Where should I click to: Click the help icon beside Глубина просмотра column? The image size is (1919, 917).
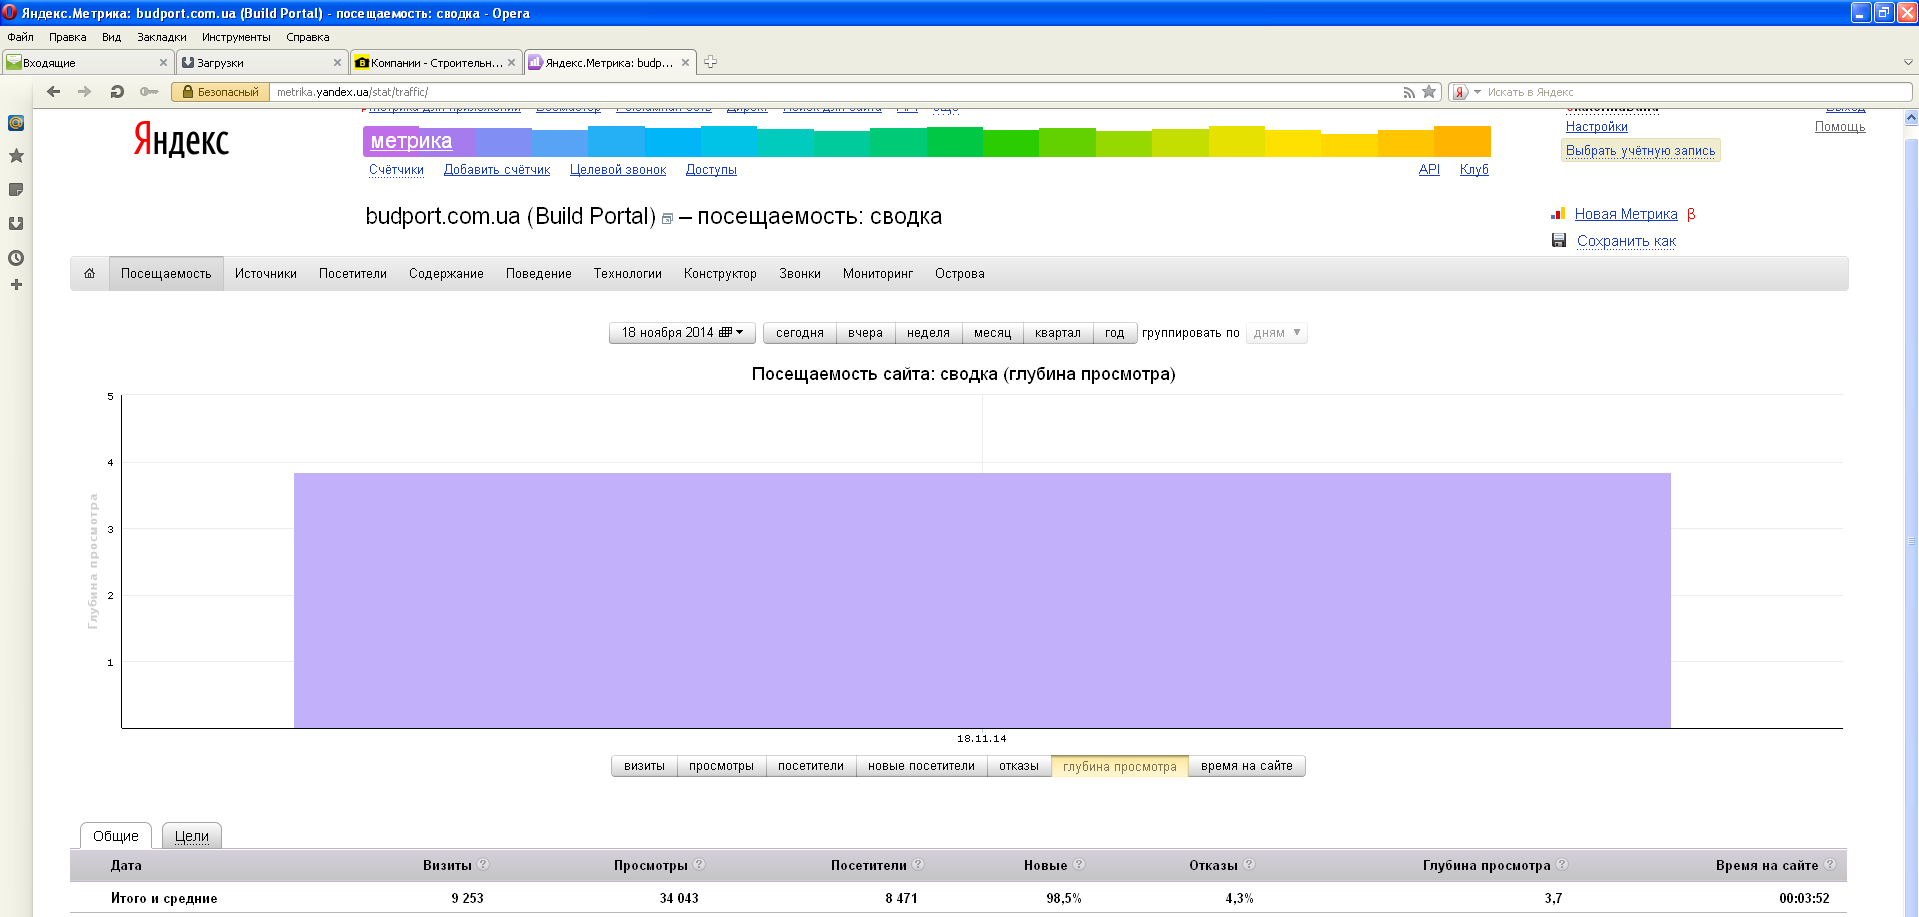[x=1562, y=864]
